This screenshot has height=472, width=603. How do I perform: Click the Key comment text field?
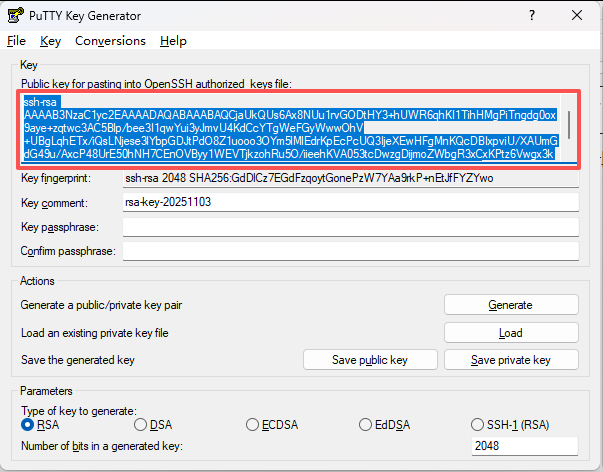350,202
